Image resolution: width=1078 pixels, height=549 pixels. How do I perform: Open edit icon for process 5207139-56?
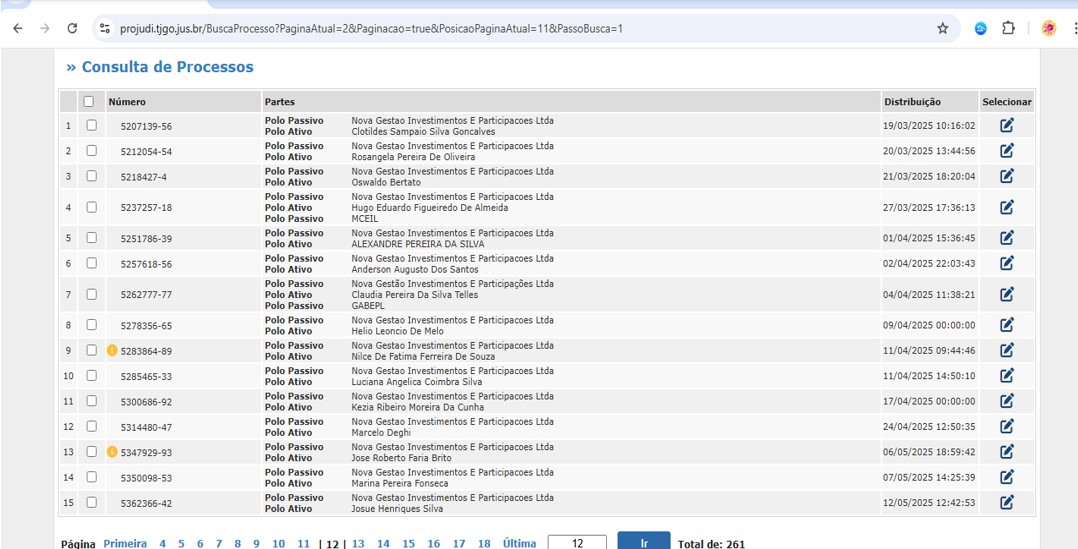click(x=1006, y=126)
